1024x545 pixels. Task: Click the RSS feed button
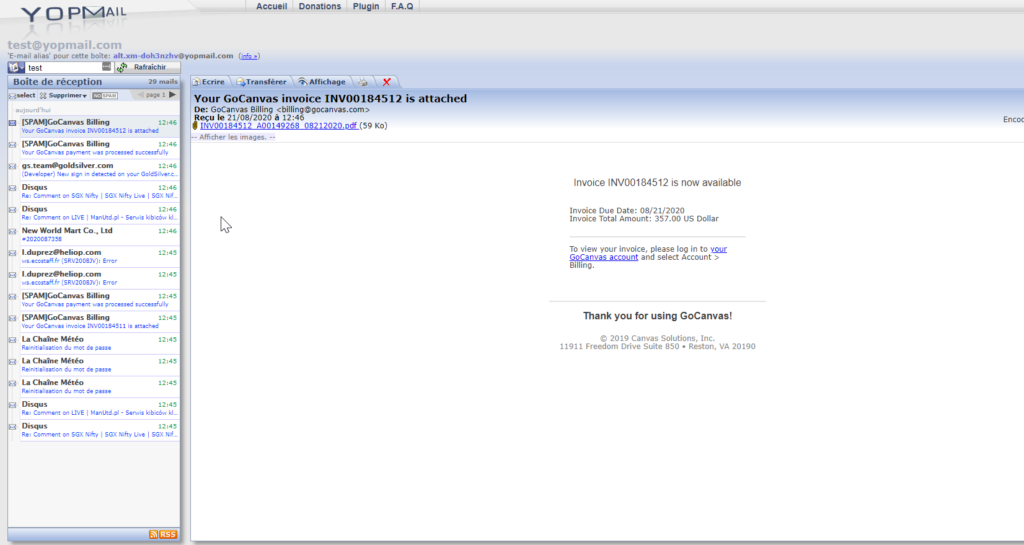pos(163,534)
